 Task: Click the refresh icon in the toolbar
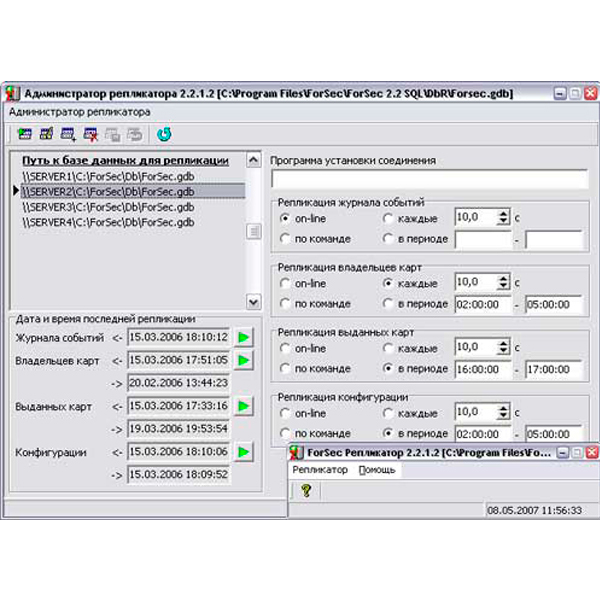pos(165,133)
